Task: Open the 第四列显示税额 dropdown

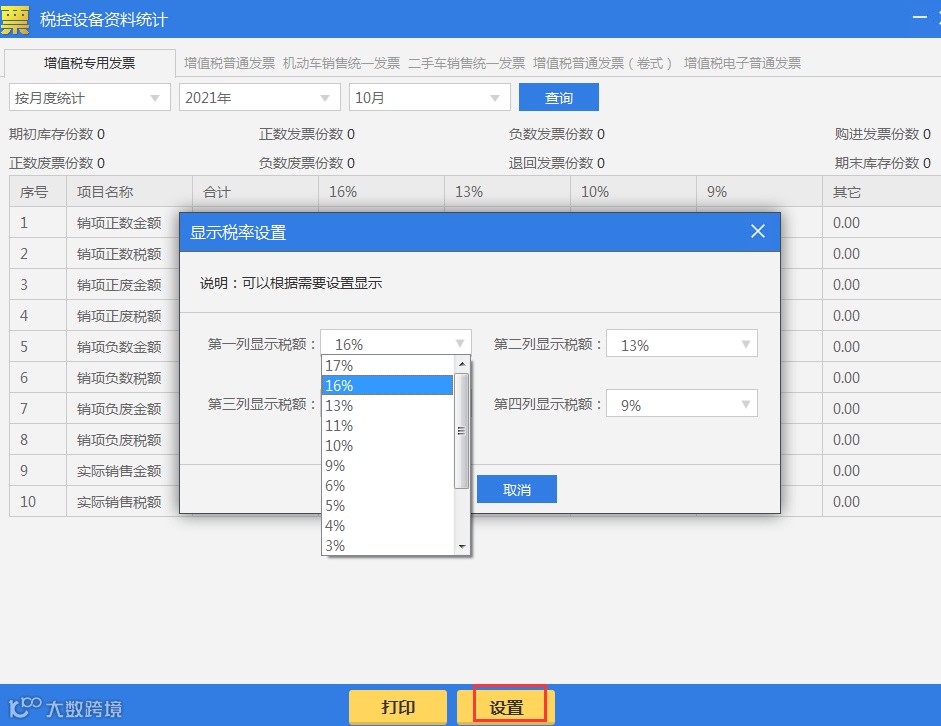Action: 682,404
